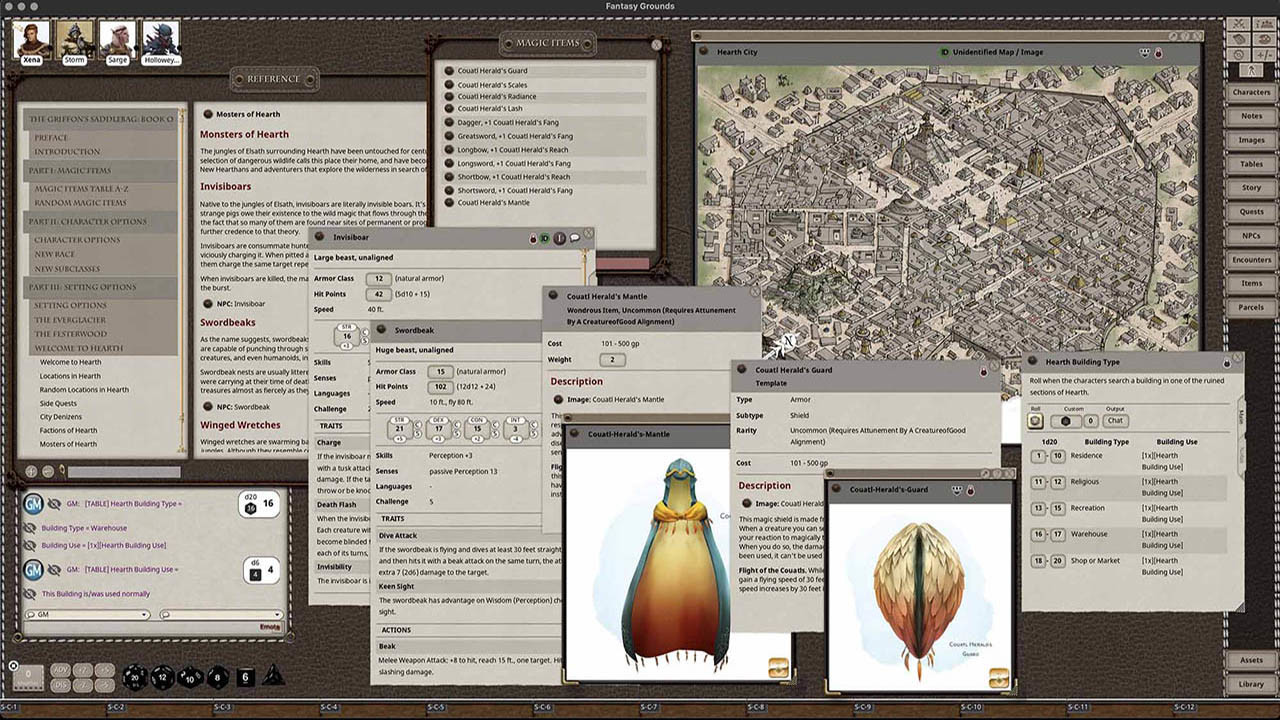Screen dimensions: 1280x720
Task: Click the Emote button in the chat window
Action: (269, 627)
